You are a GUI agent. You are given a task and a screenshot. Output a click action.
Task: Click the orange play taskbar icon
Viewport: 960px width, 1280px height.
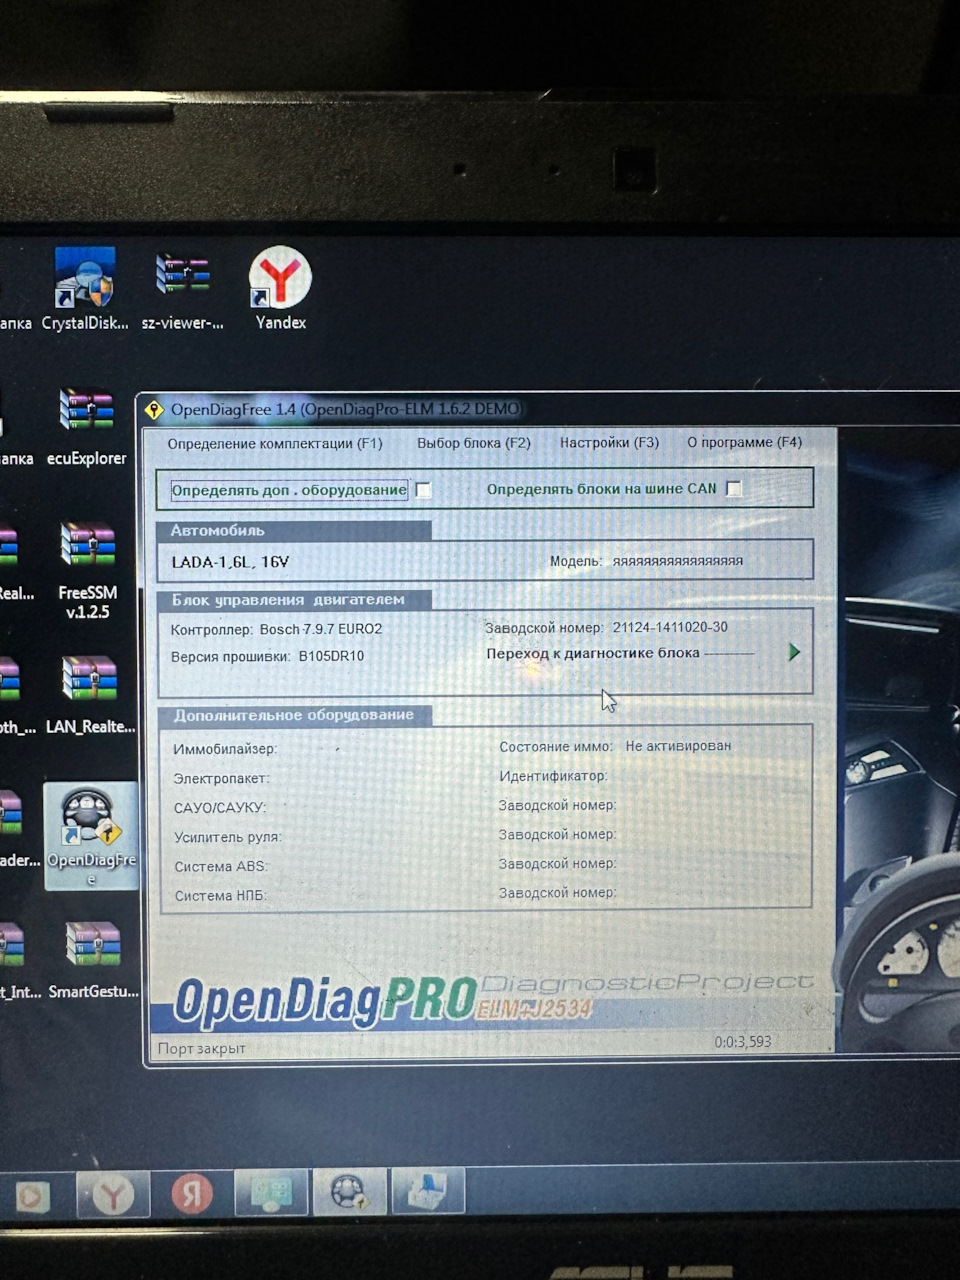[33, 1196]
